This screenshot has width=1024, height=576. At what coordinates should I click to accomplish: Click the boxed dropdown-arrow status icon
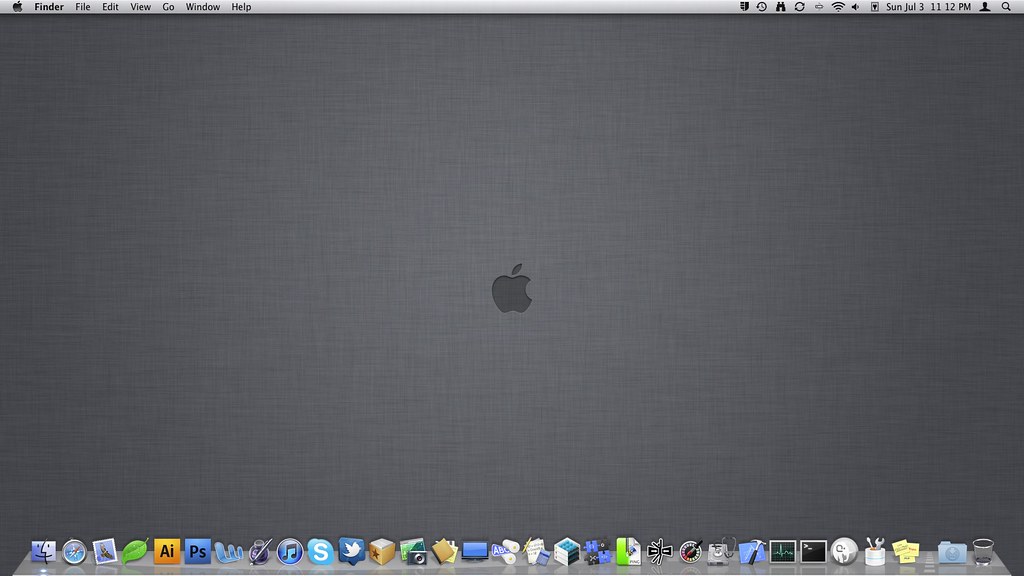click(874, 7)
